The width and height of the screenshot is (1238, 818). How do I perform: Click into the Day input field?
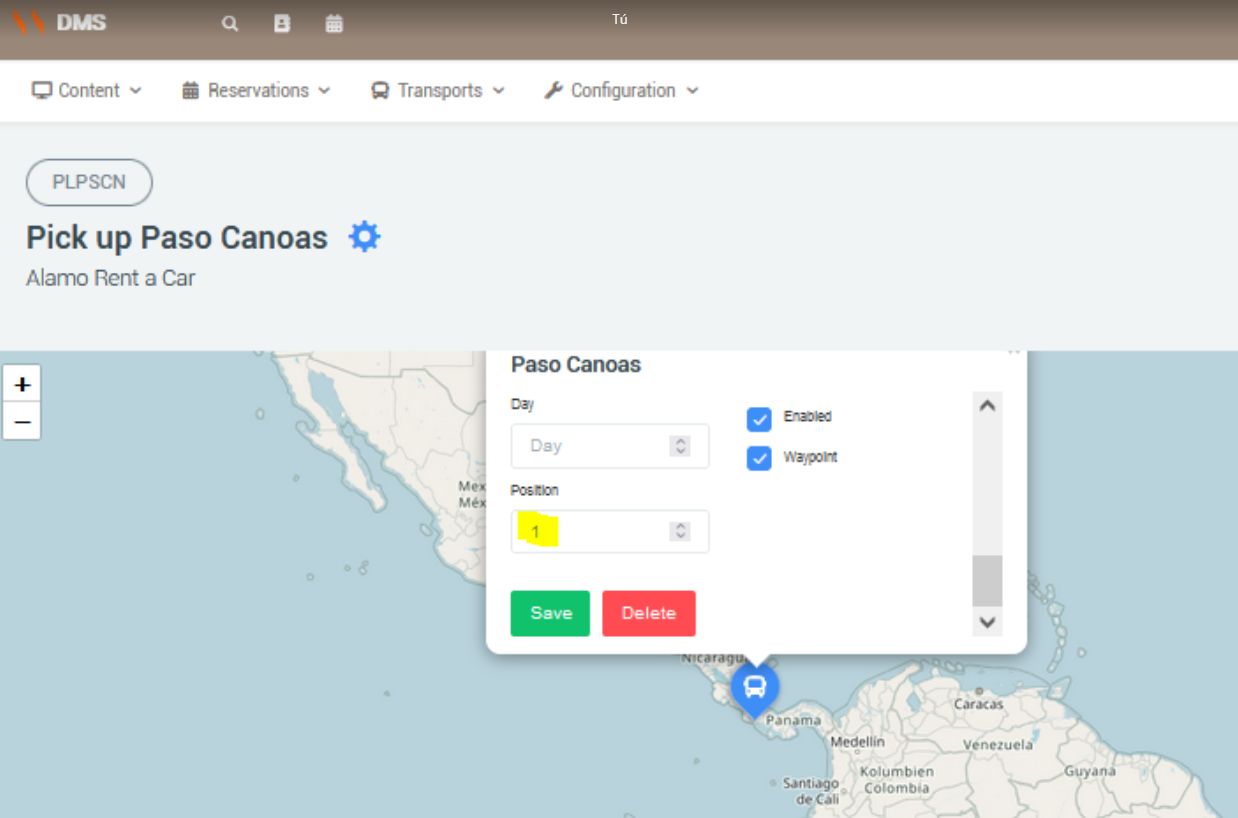click(x=590, y=446)
